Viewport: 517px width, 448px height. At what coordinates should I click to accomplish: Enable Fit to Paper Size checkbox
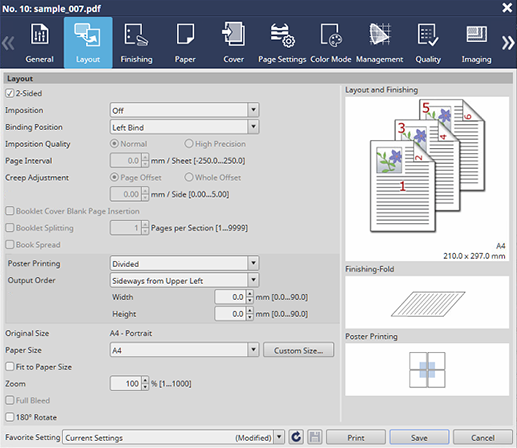(x=10, y=367)
